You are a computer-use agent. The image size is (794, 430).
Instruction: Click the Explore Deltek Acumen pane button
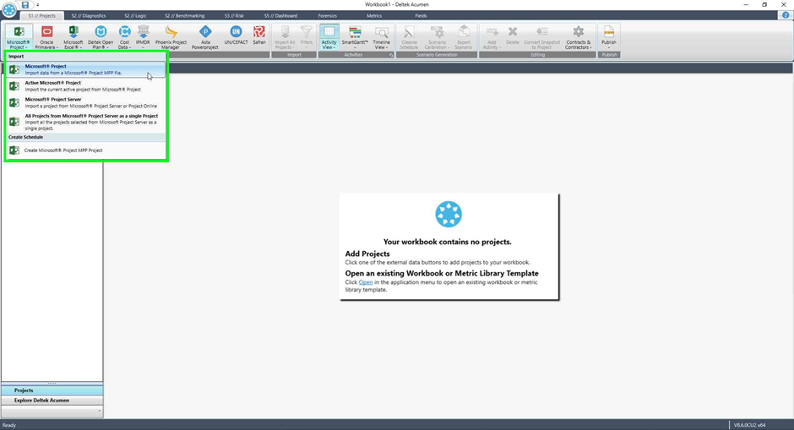click(x=52, y=400)
